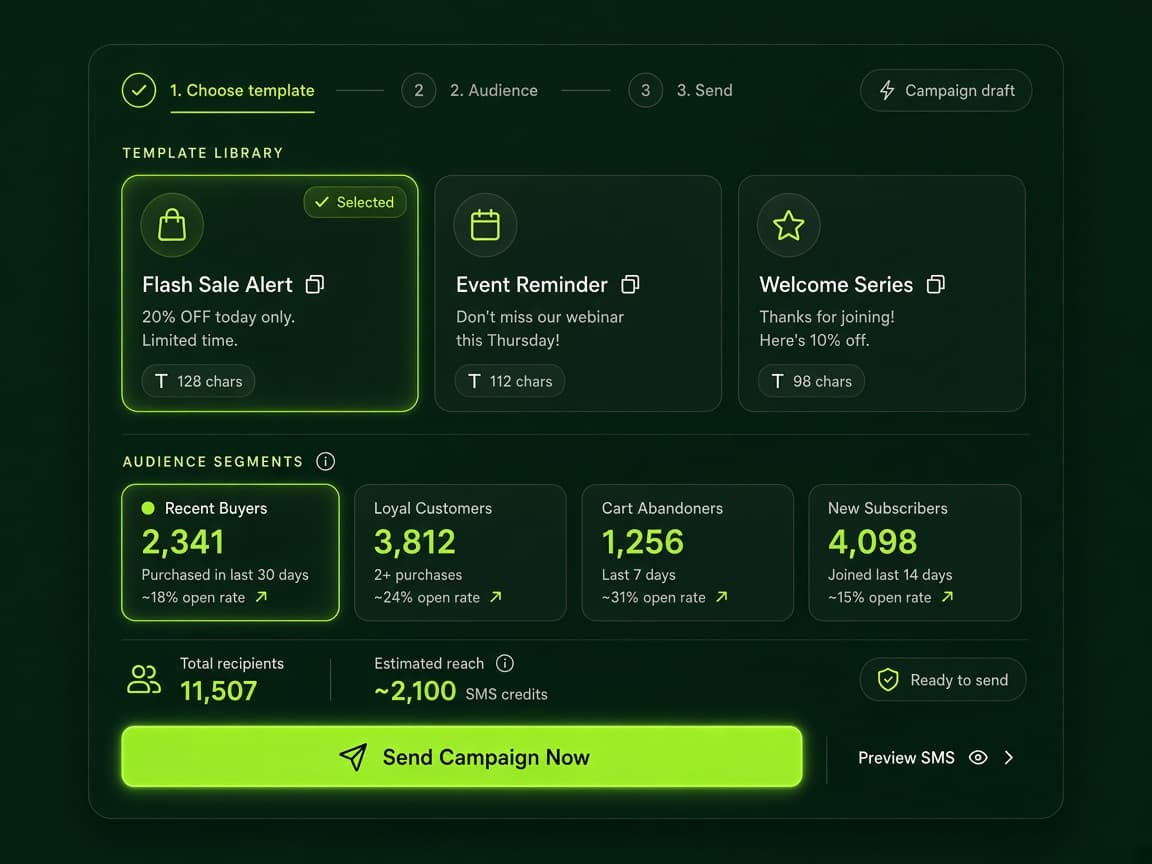Click the T text icon beside 128 chars
The height and width of the screenshot is (864, 1152).
(x=161, y=381)
